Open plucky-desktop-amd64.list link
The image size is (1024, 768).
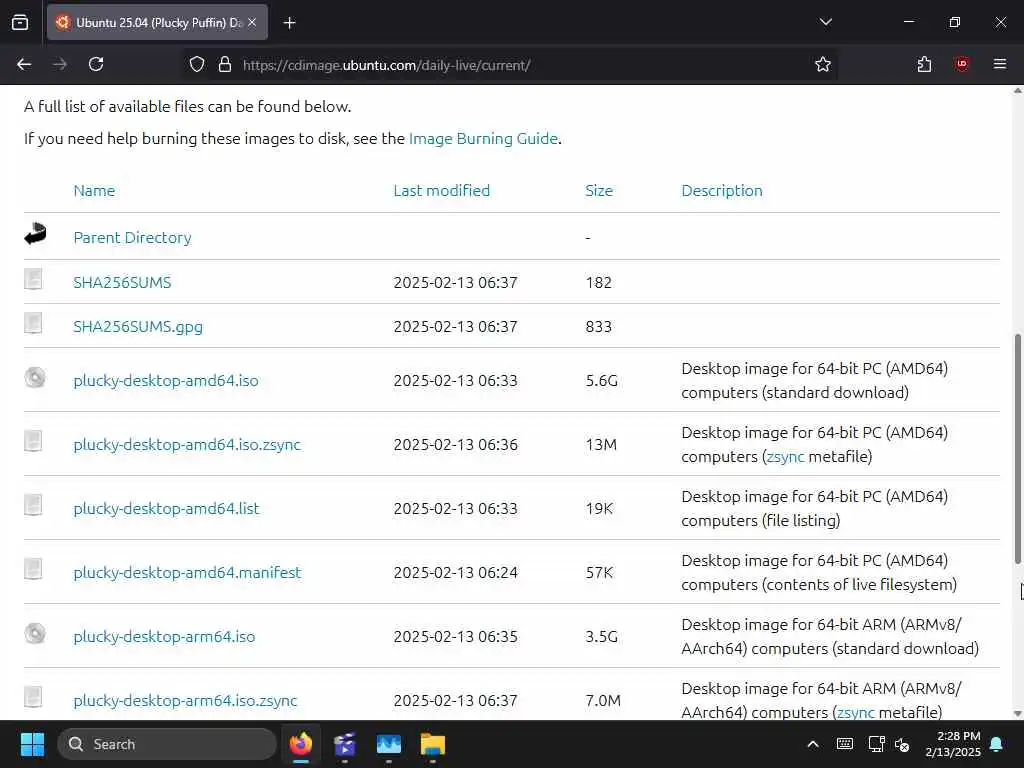coord(166,509)
